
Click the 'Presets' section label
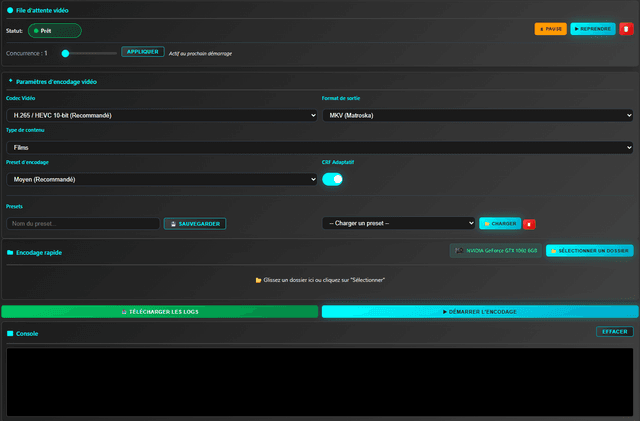coord(14,207)
